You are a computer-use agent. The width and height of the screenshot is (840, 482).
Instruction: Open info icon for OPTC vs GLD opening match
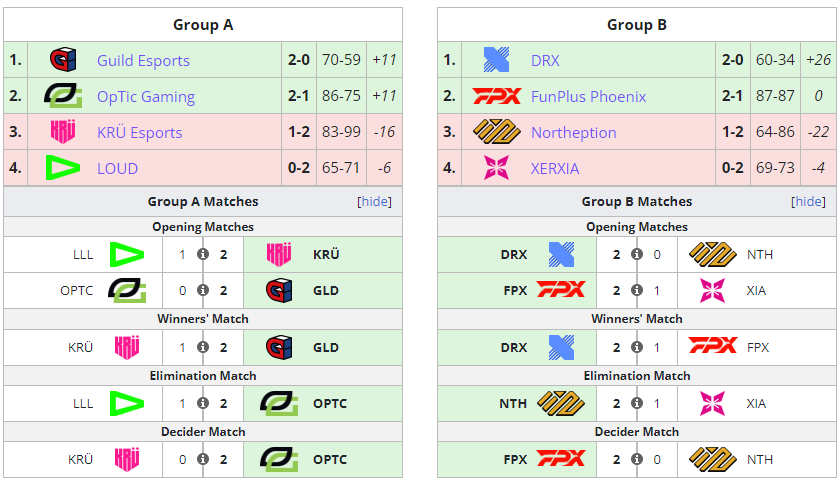[x=203, y=290]
